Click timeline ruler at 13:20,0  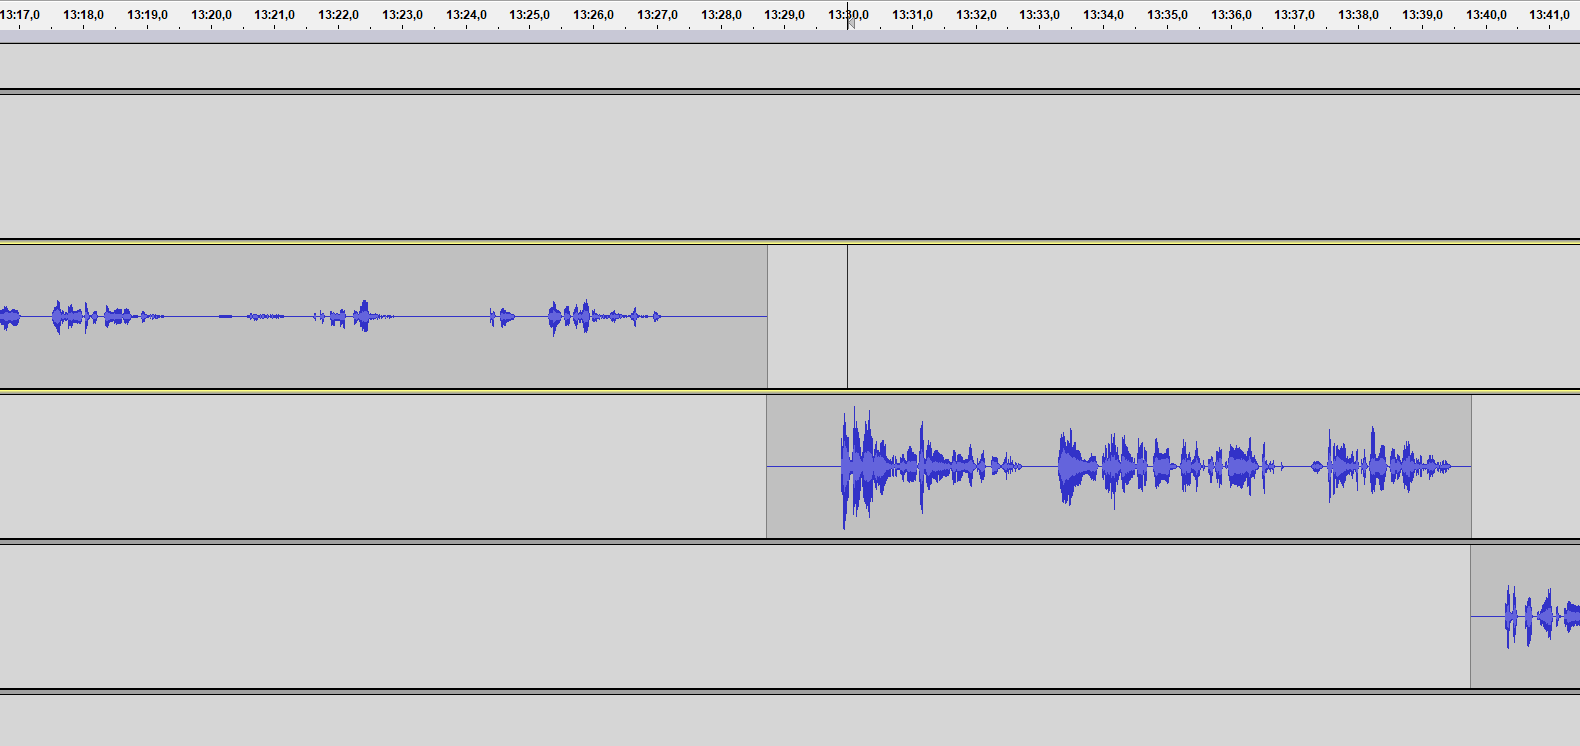tap(211, 15)
